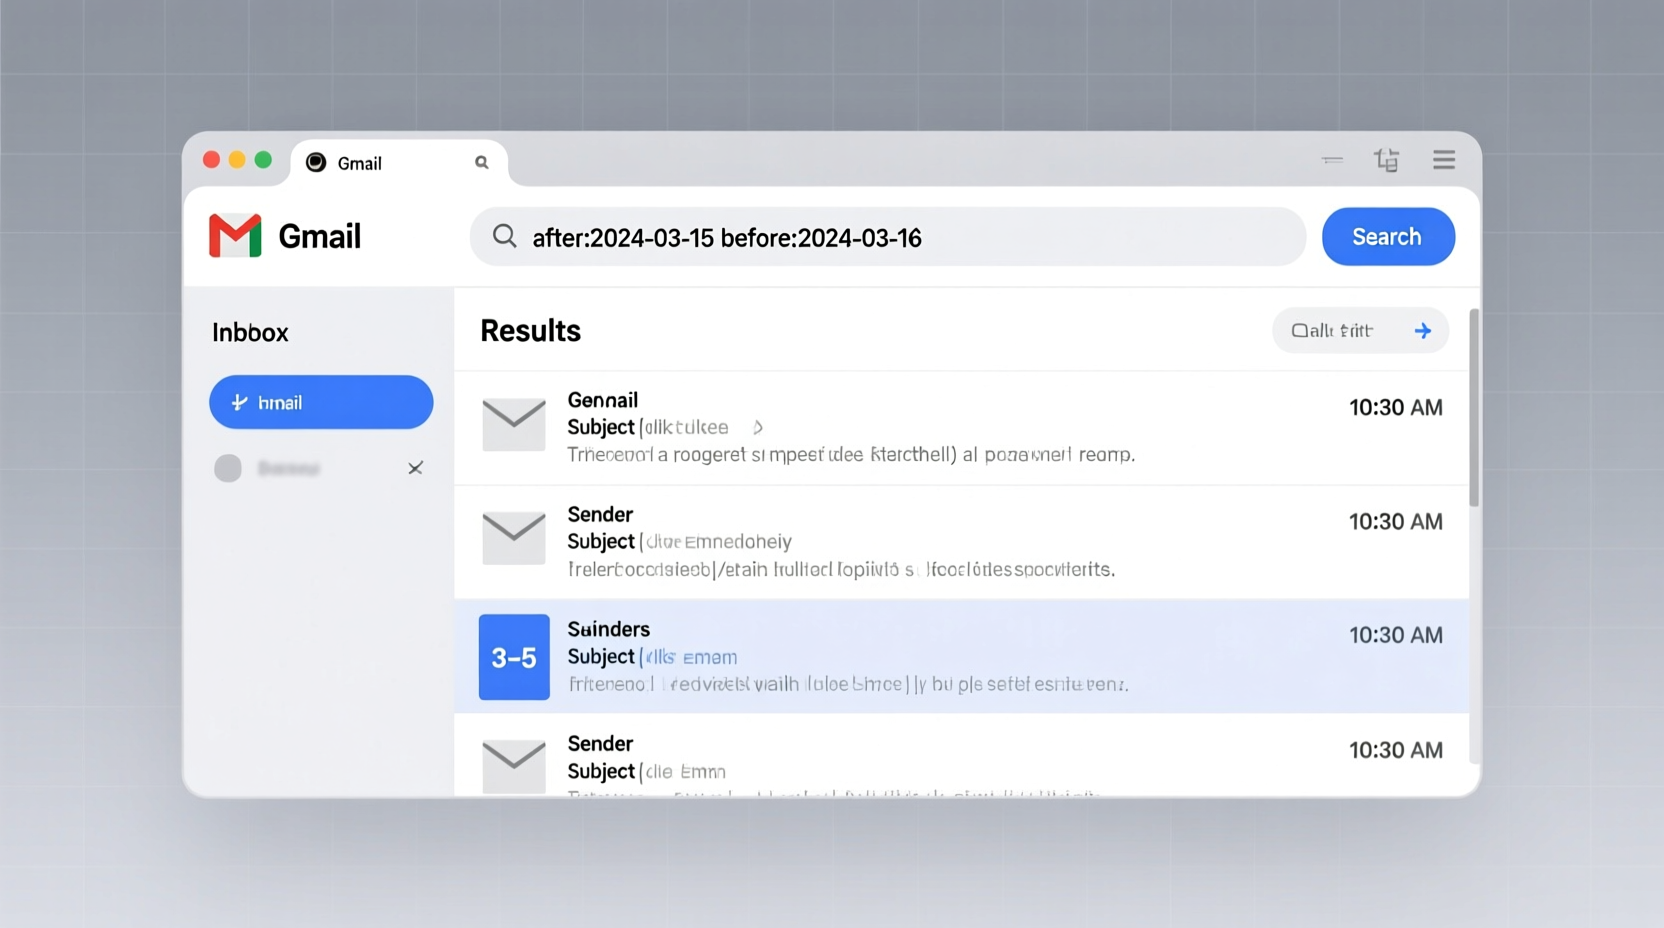Screen dimensions: 1664x928
Task: Click the results vertical scrollbar
Action: coord(1474,408)
